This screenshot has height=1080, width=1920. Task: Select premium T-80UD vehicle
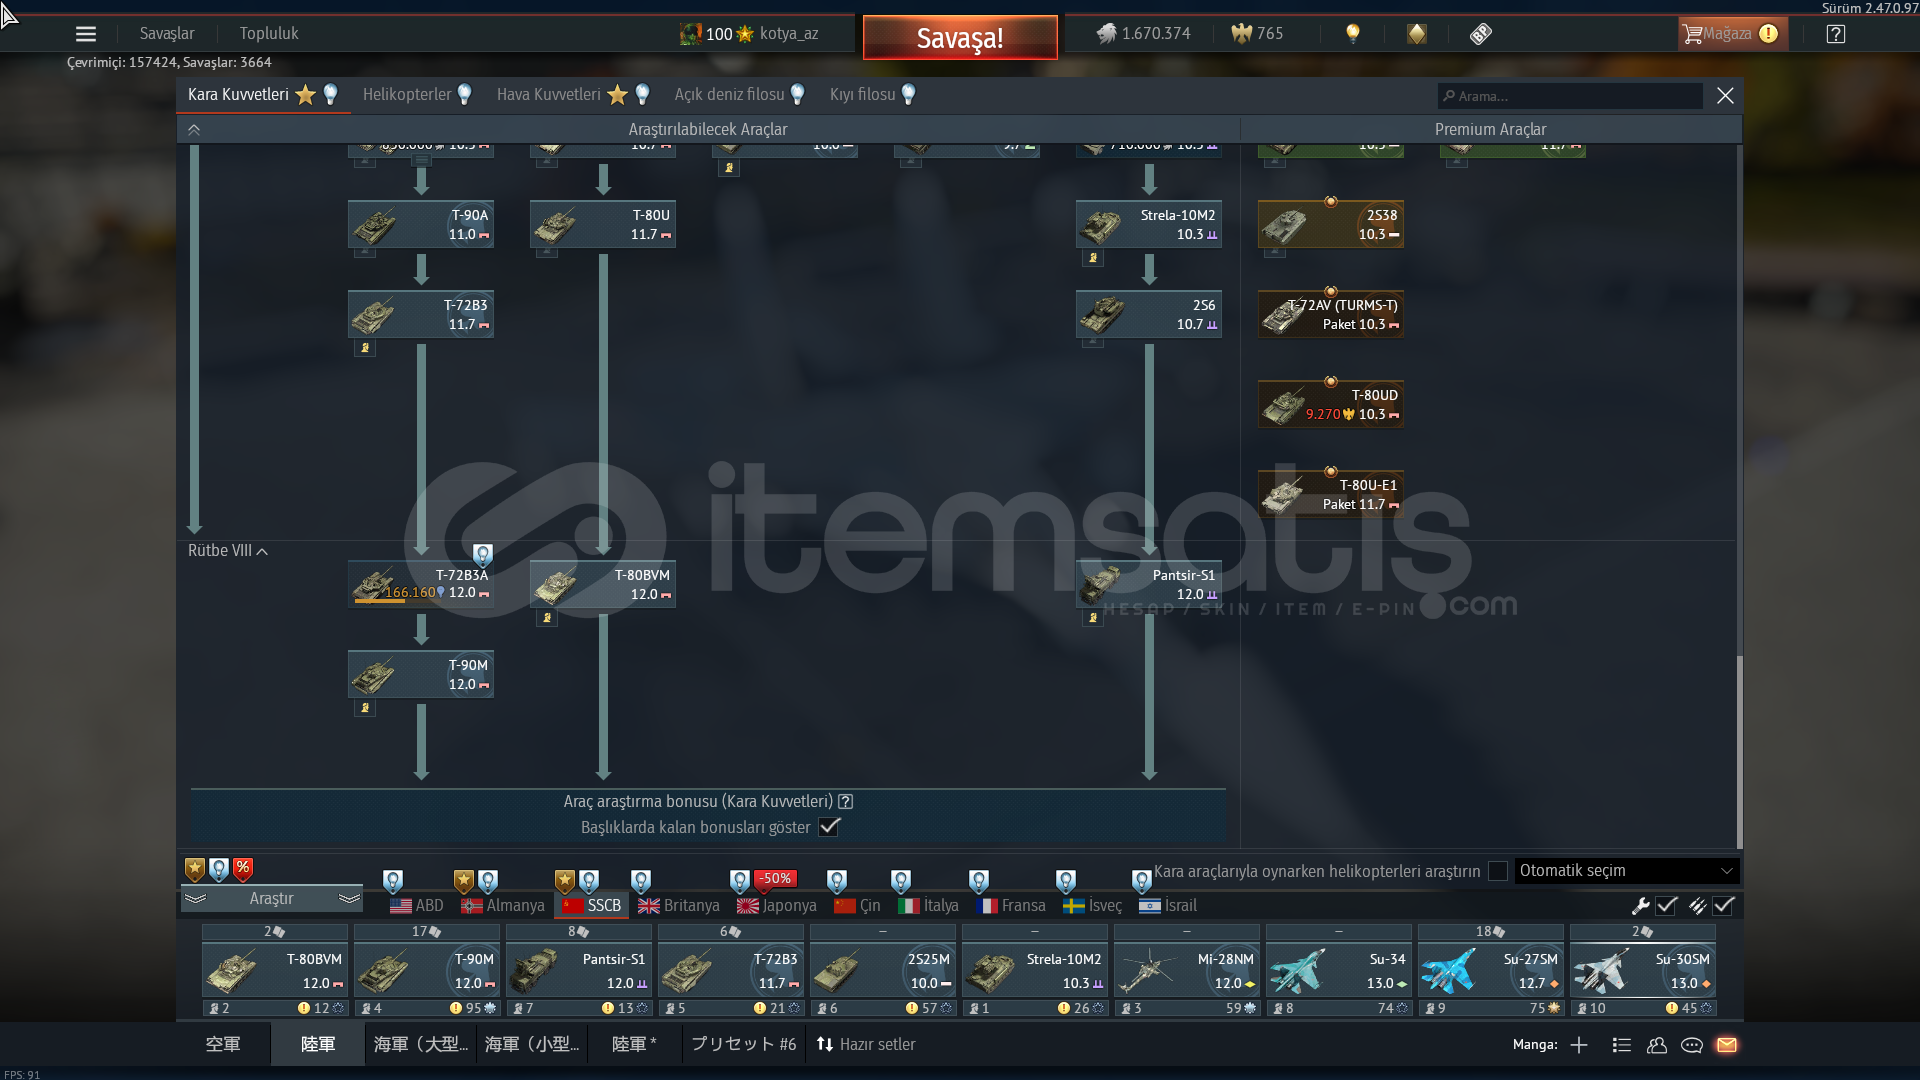[x=1331, y=404]
